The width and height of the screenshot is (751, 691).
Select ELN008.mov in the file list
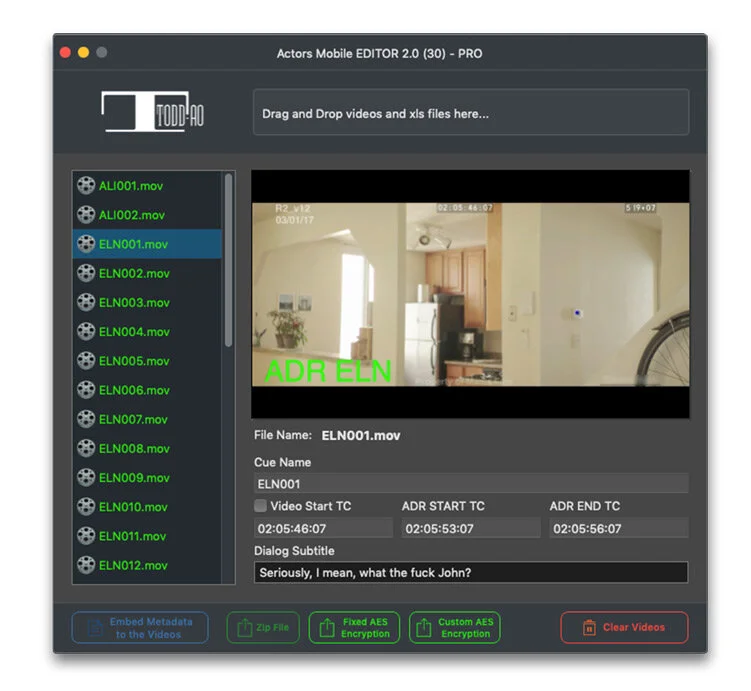[x=147, y=449]
